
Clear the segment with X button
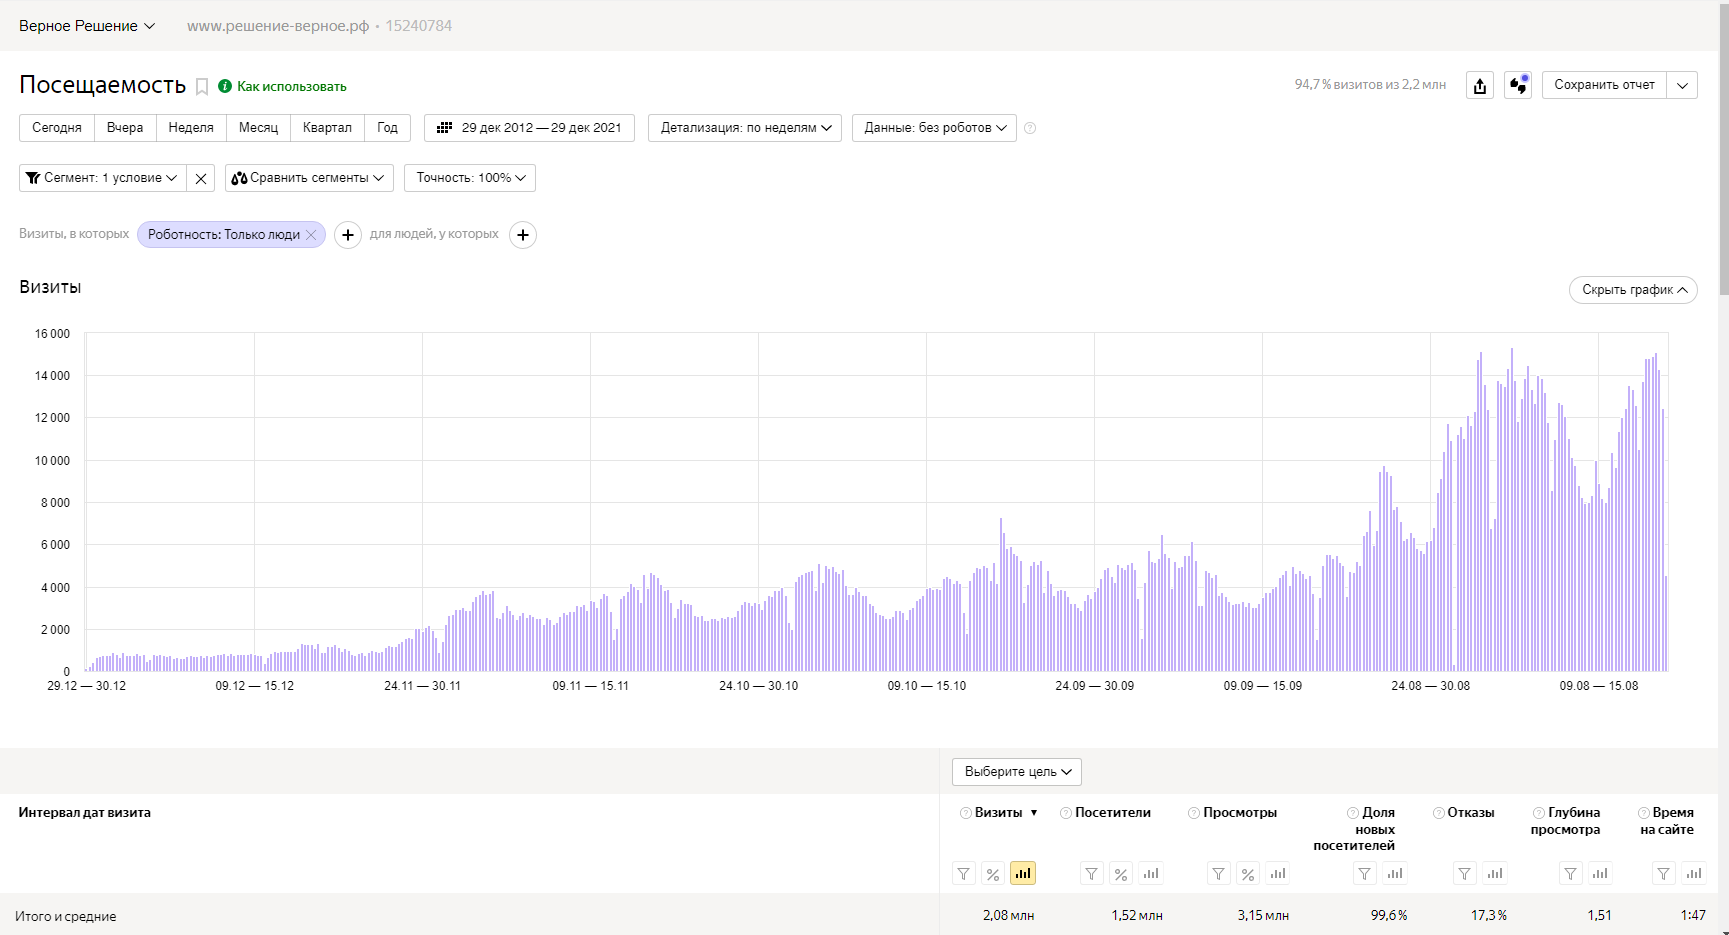(x=201, y=178)
